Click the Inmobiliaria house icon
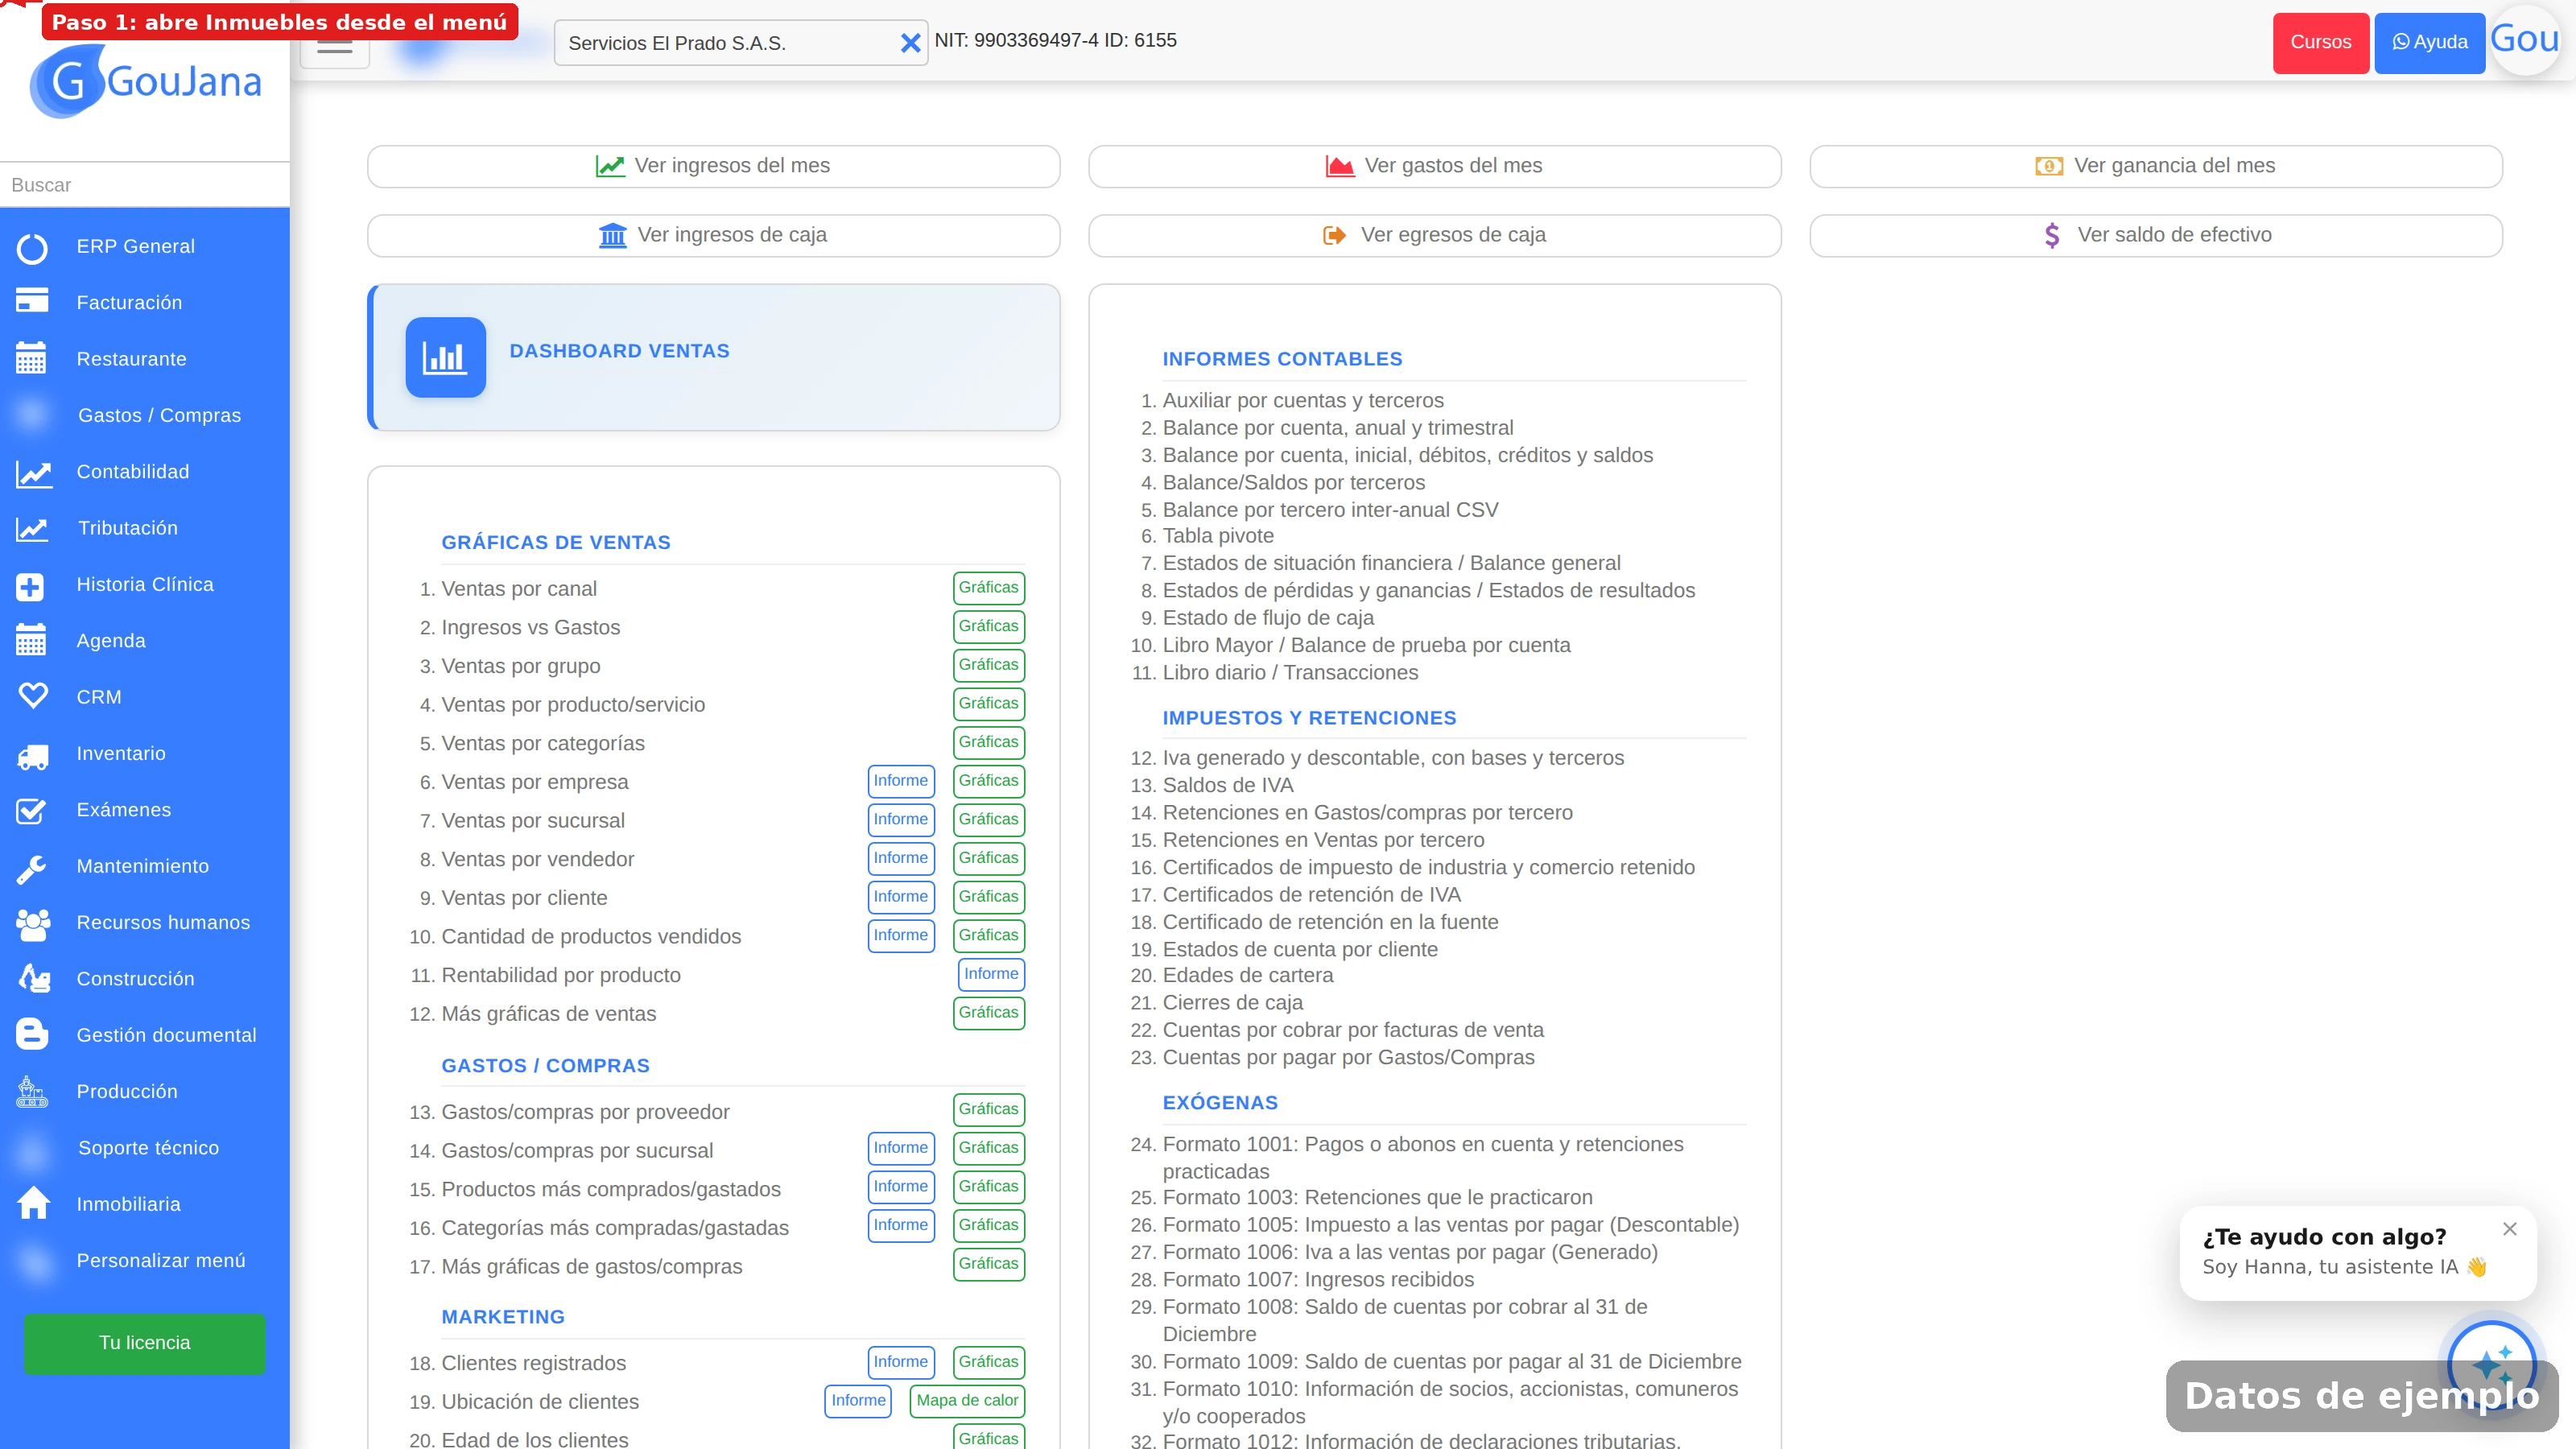The width and height of the screenshot is (2576, 1449). tap(34, 1203)
